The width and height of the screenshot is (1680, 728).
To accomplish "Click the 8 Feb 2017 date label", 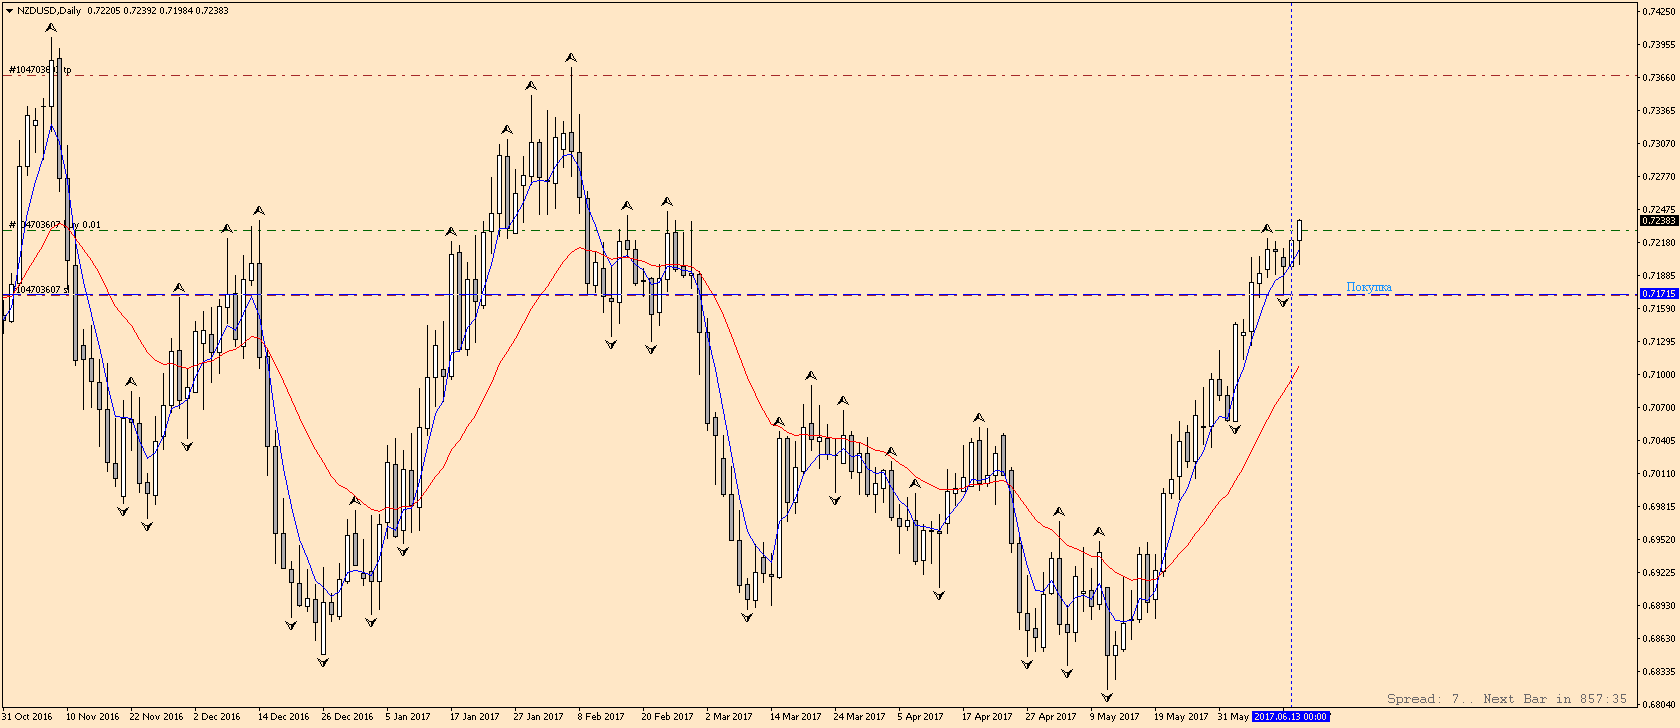I will [x=601, y=717].
